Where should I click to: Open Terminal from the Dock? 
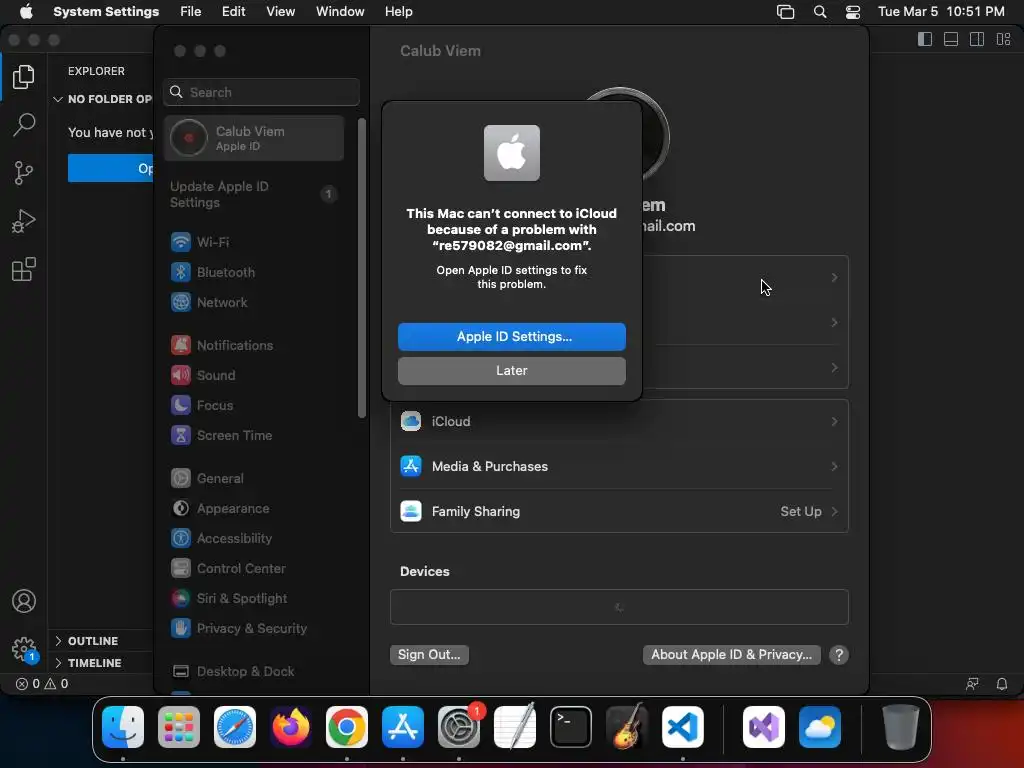571,727
